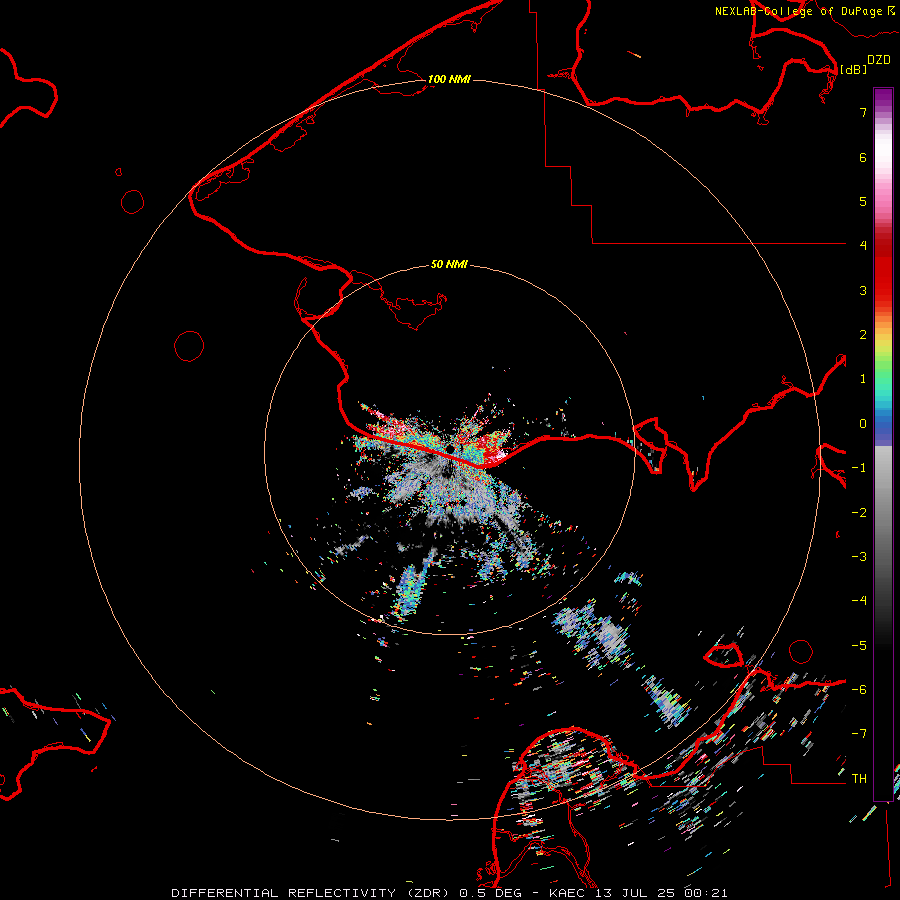Click the DZD product label
Viewport: 900px width, 900px height.
[879, 60]
